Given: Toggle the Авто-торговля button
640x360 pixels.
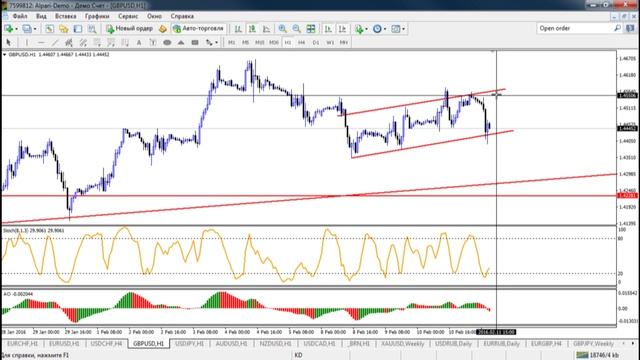Looking at the screenshot, I should click(x=198, y=29).
